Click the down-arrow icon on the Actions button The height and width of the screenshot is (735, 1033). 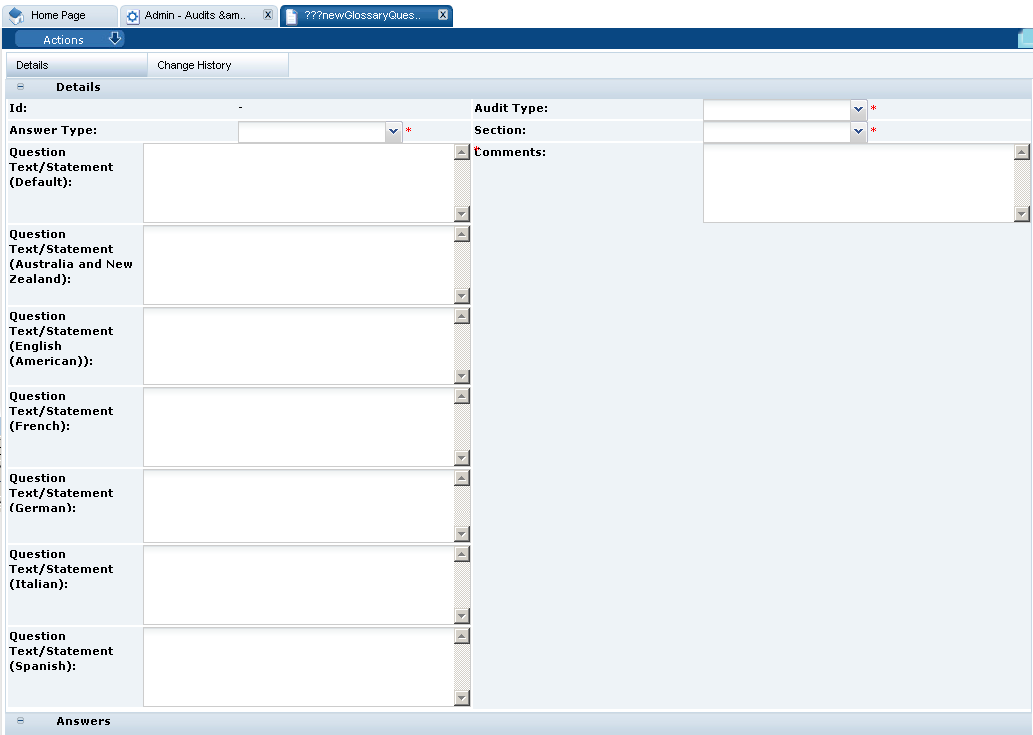(x=113, y=39)
